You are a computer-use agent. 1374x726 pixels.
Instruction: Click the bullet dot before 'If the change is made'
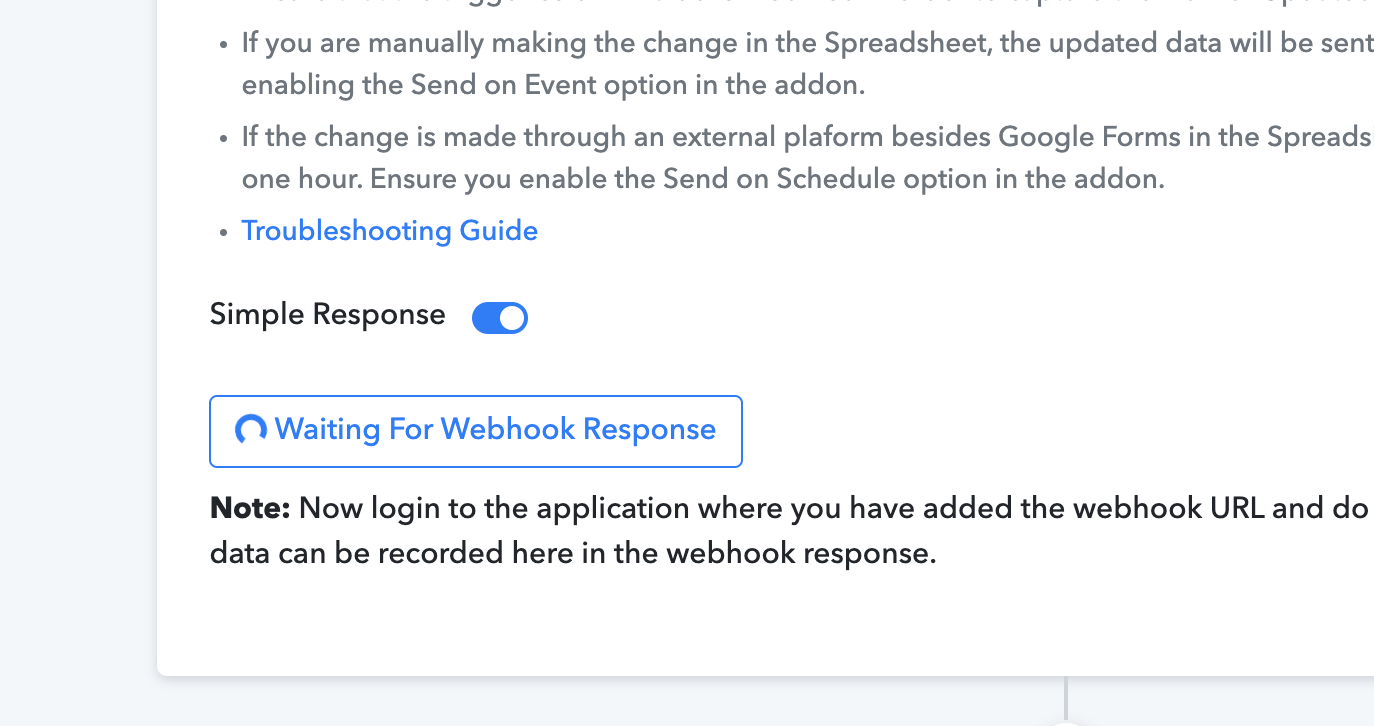[x=224, y=139]
